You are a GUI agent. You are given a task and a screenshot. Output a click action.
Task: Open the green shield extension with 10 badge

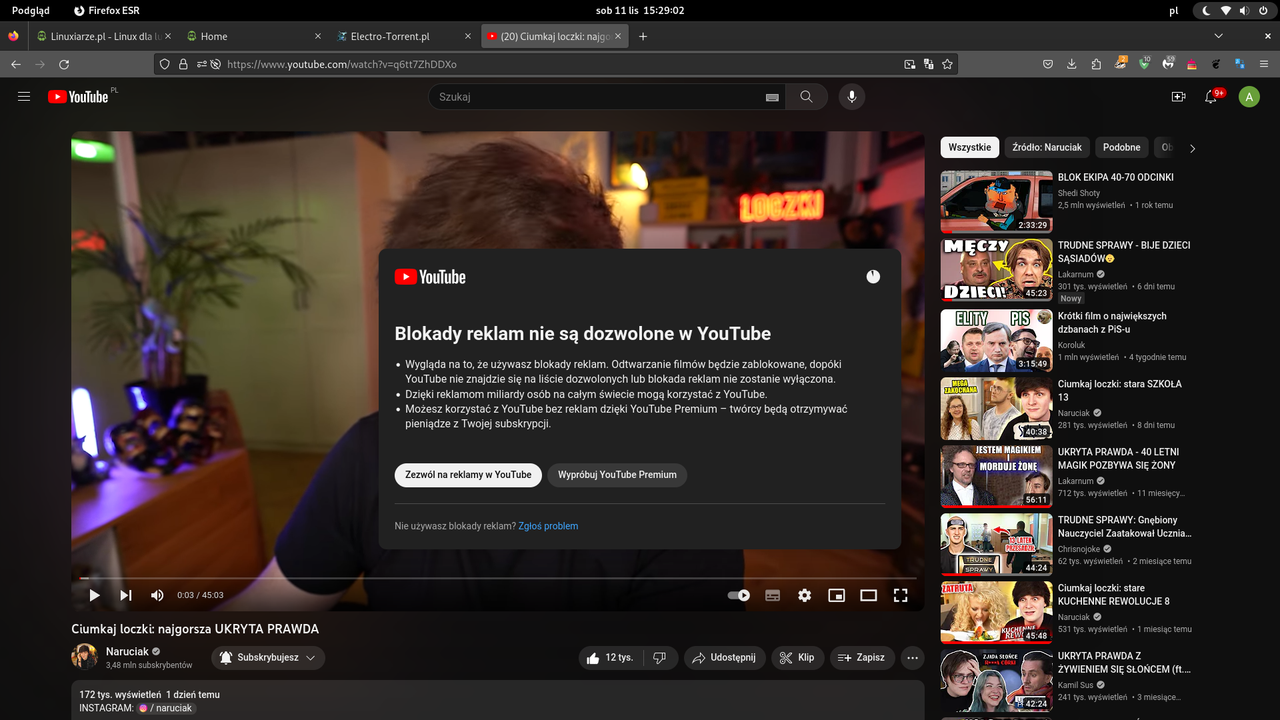tap(1144, 63)
